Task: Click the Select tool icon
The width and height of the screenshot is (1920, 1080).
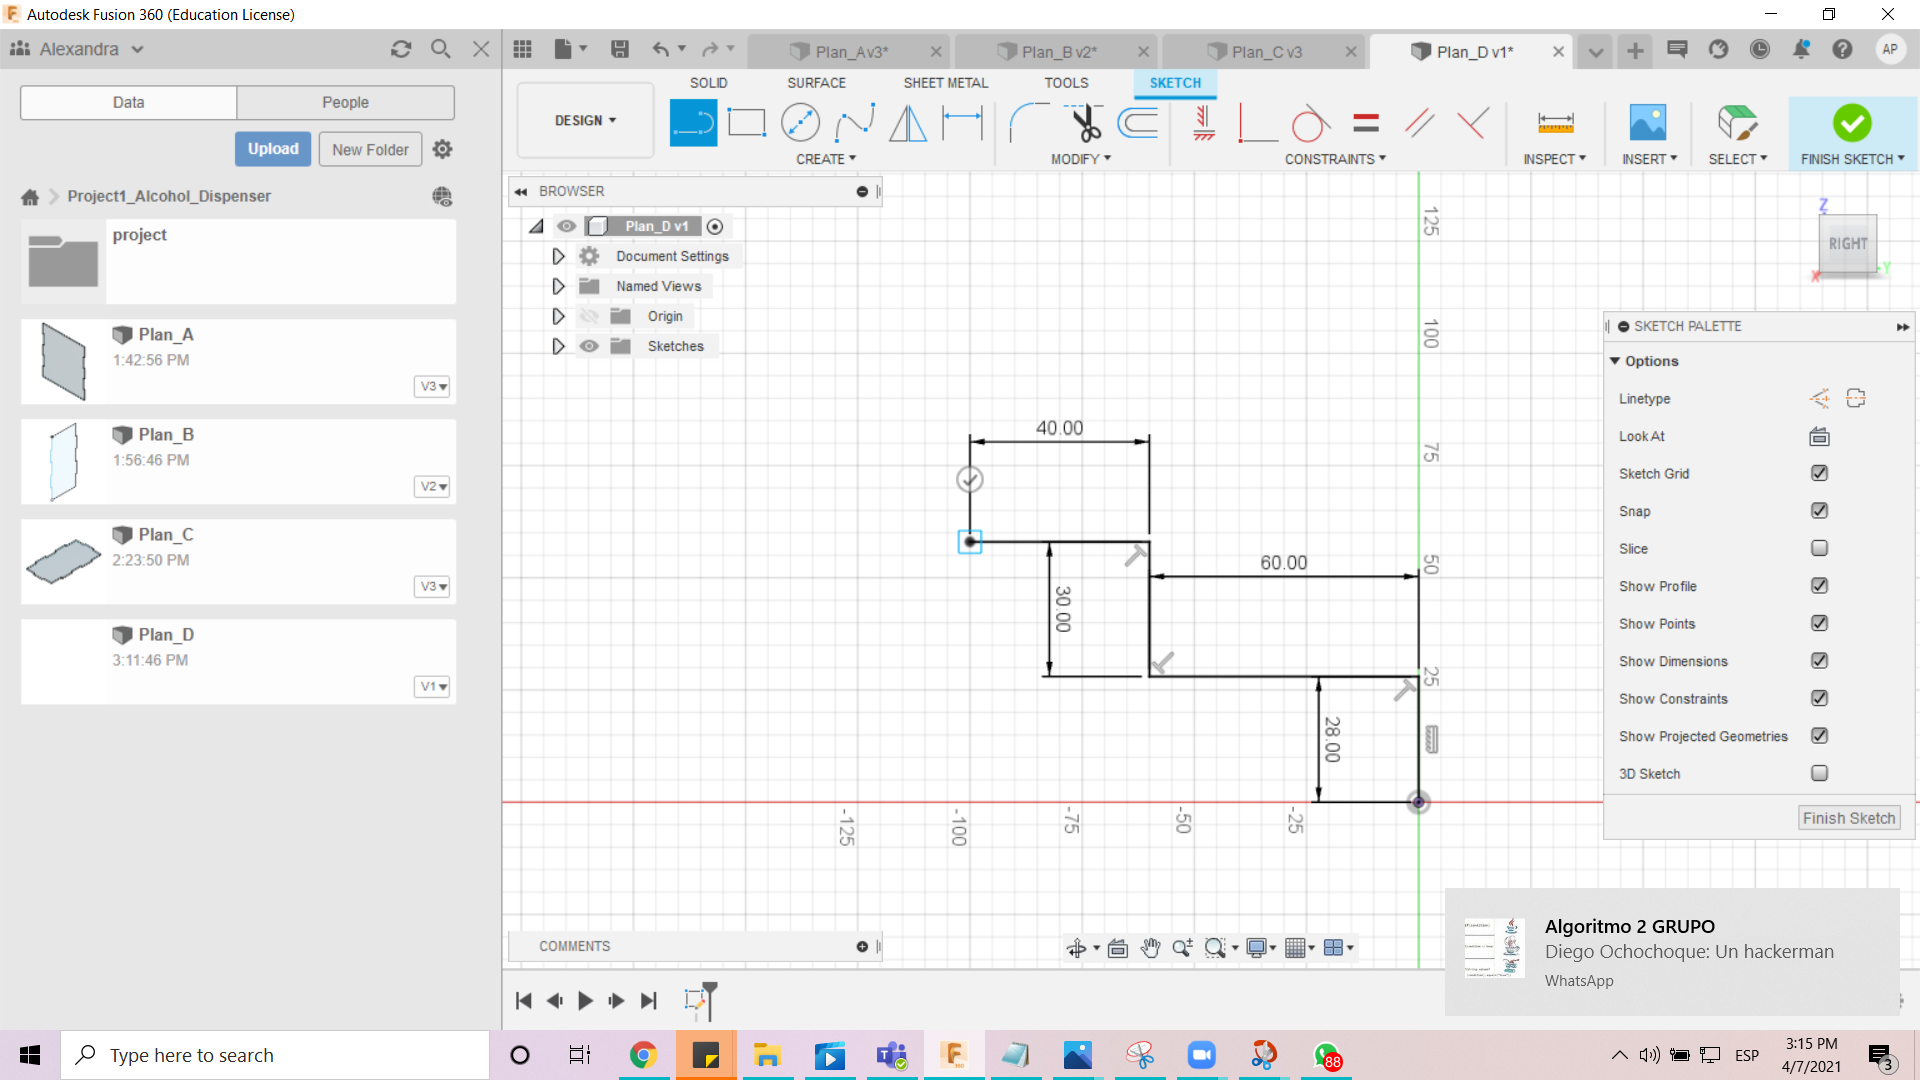Action: (x=1737, y=123)
